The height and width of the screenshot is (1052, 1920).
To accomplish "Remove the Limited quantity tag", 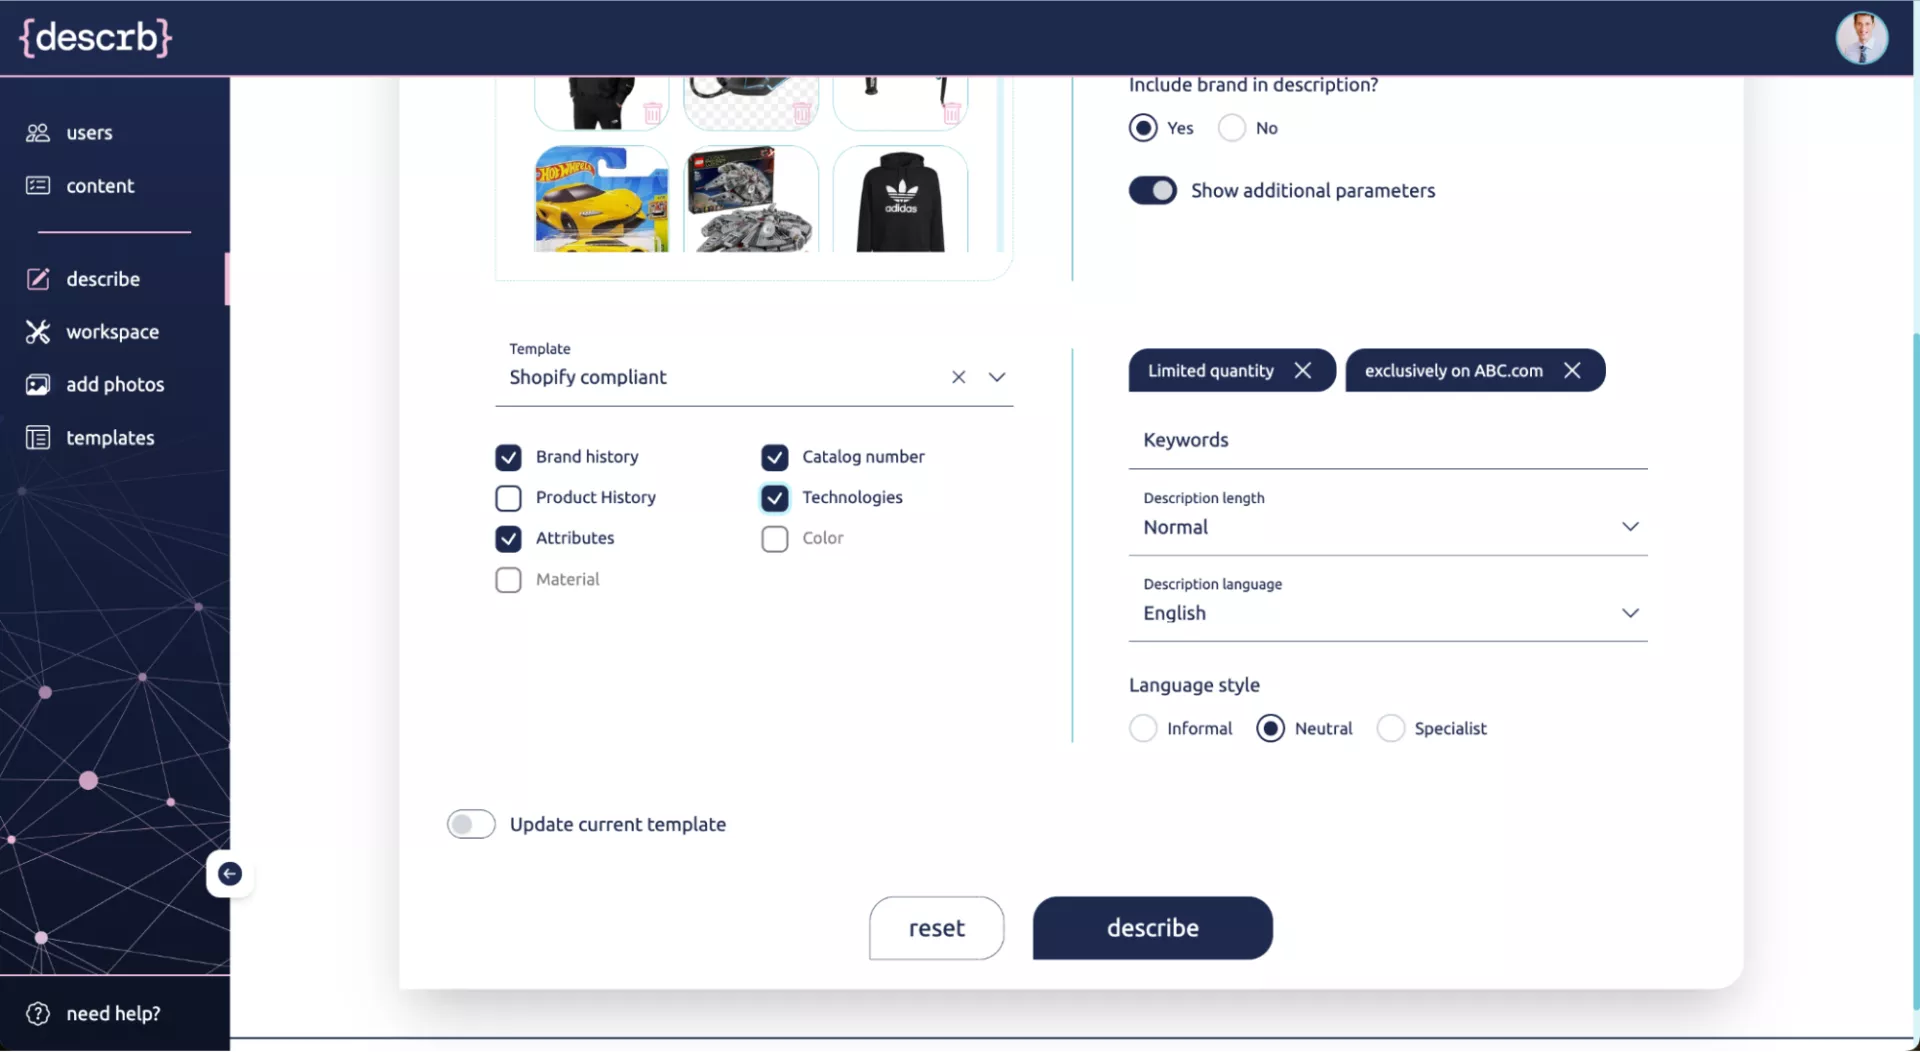I will pyautogui.click(x=1302, y=370).
